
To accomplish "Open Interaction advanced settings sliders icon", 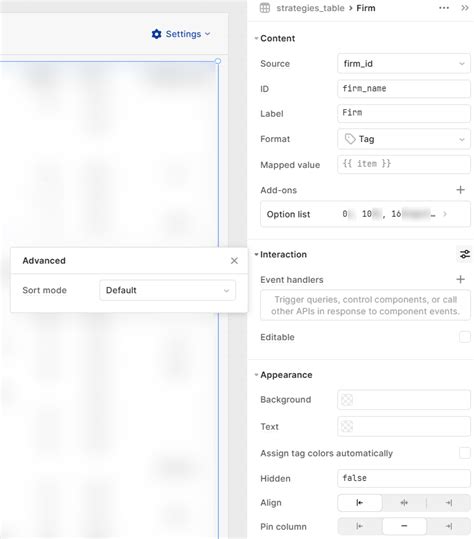I will click(465, 254).
